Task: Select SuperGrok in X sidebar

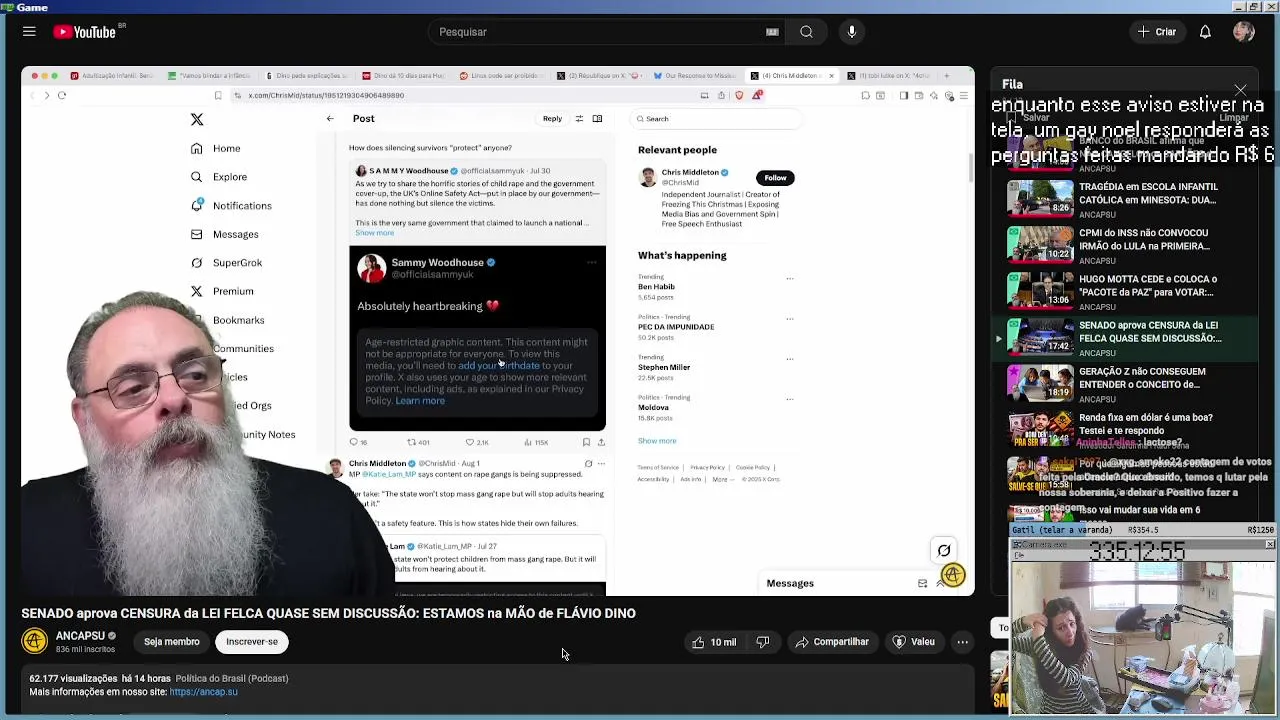Action: (226, 263)
